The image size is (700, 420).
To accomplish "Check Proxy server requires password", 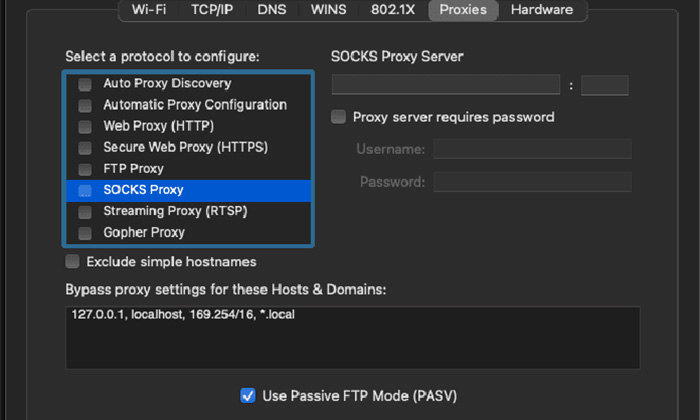I will [339, 117].
